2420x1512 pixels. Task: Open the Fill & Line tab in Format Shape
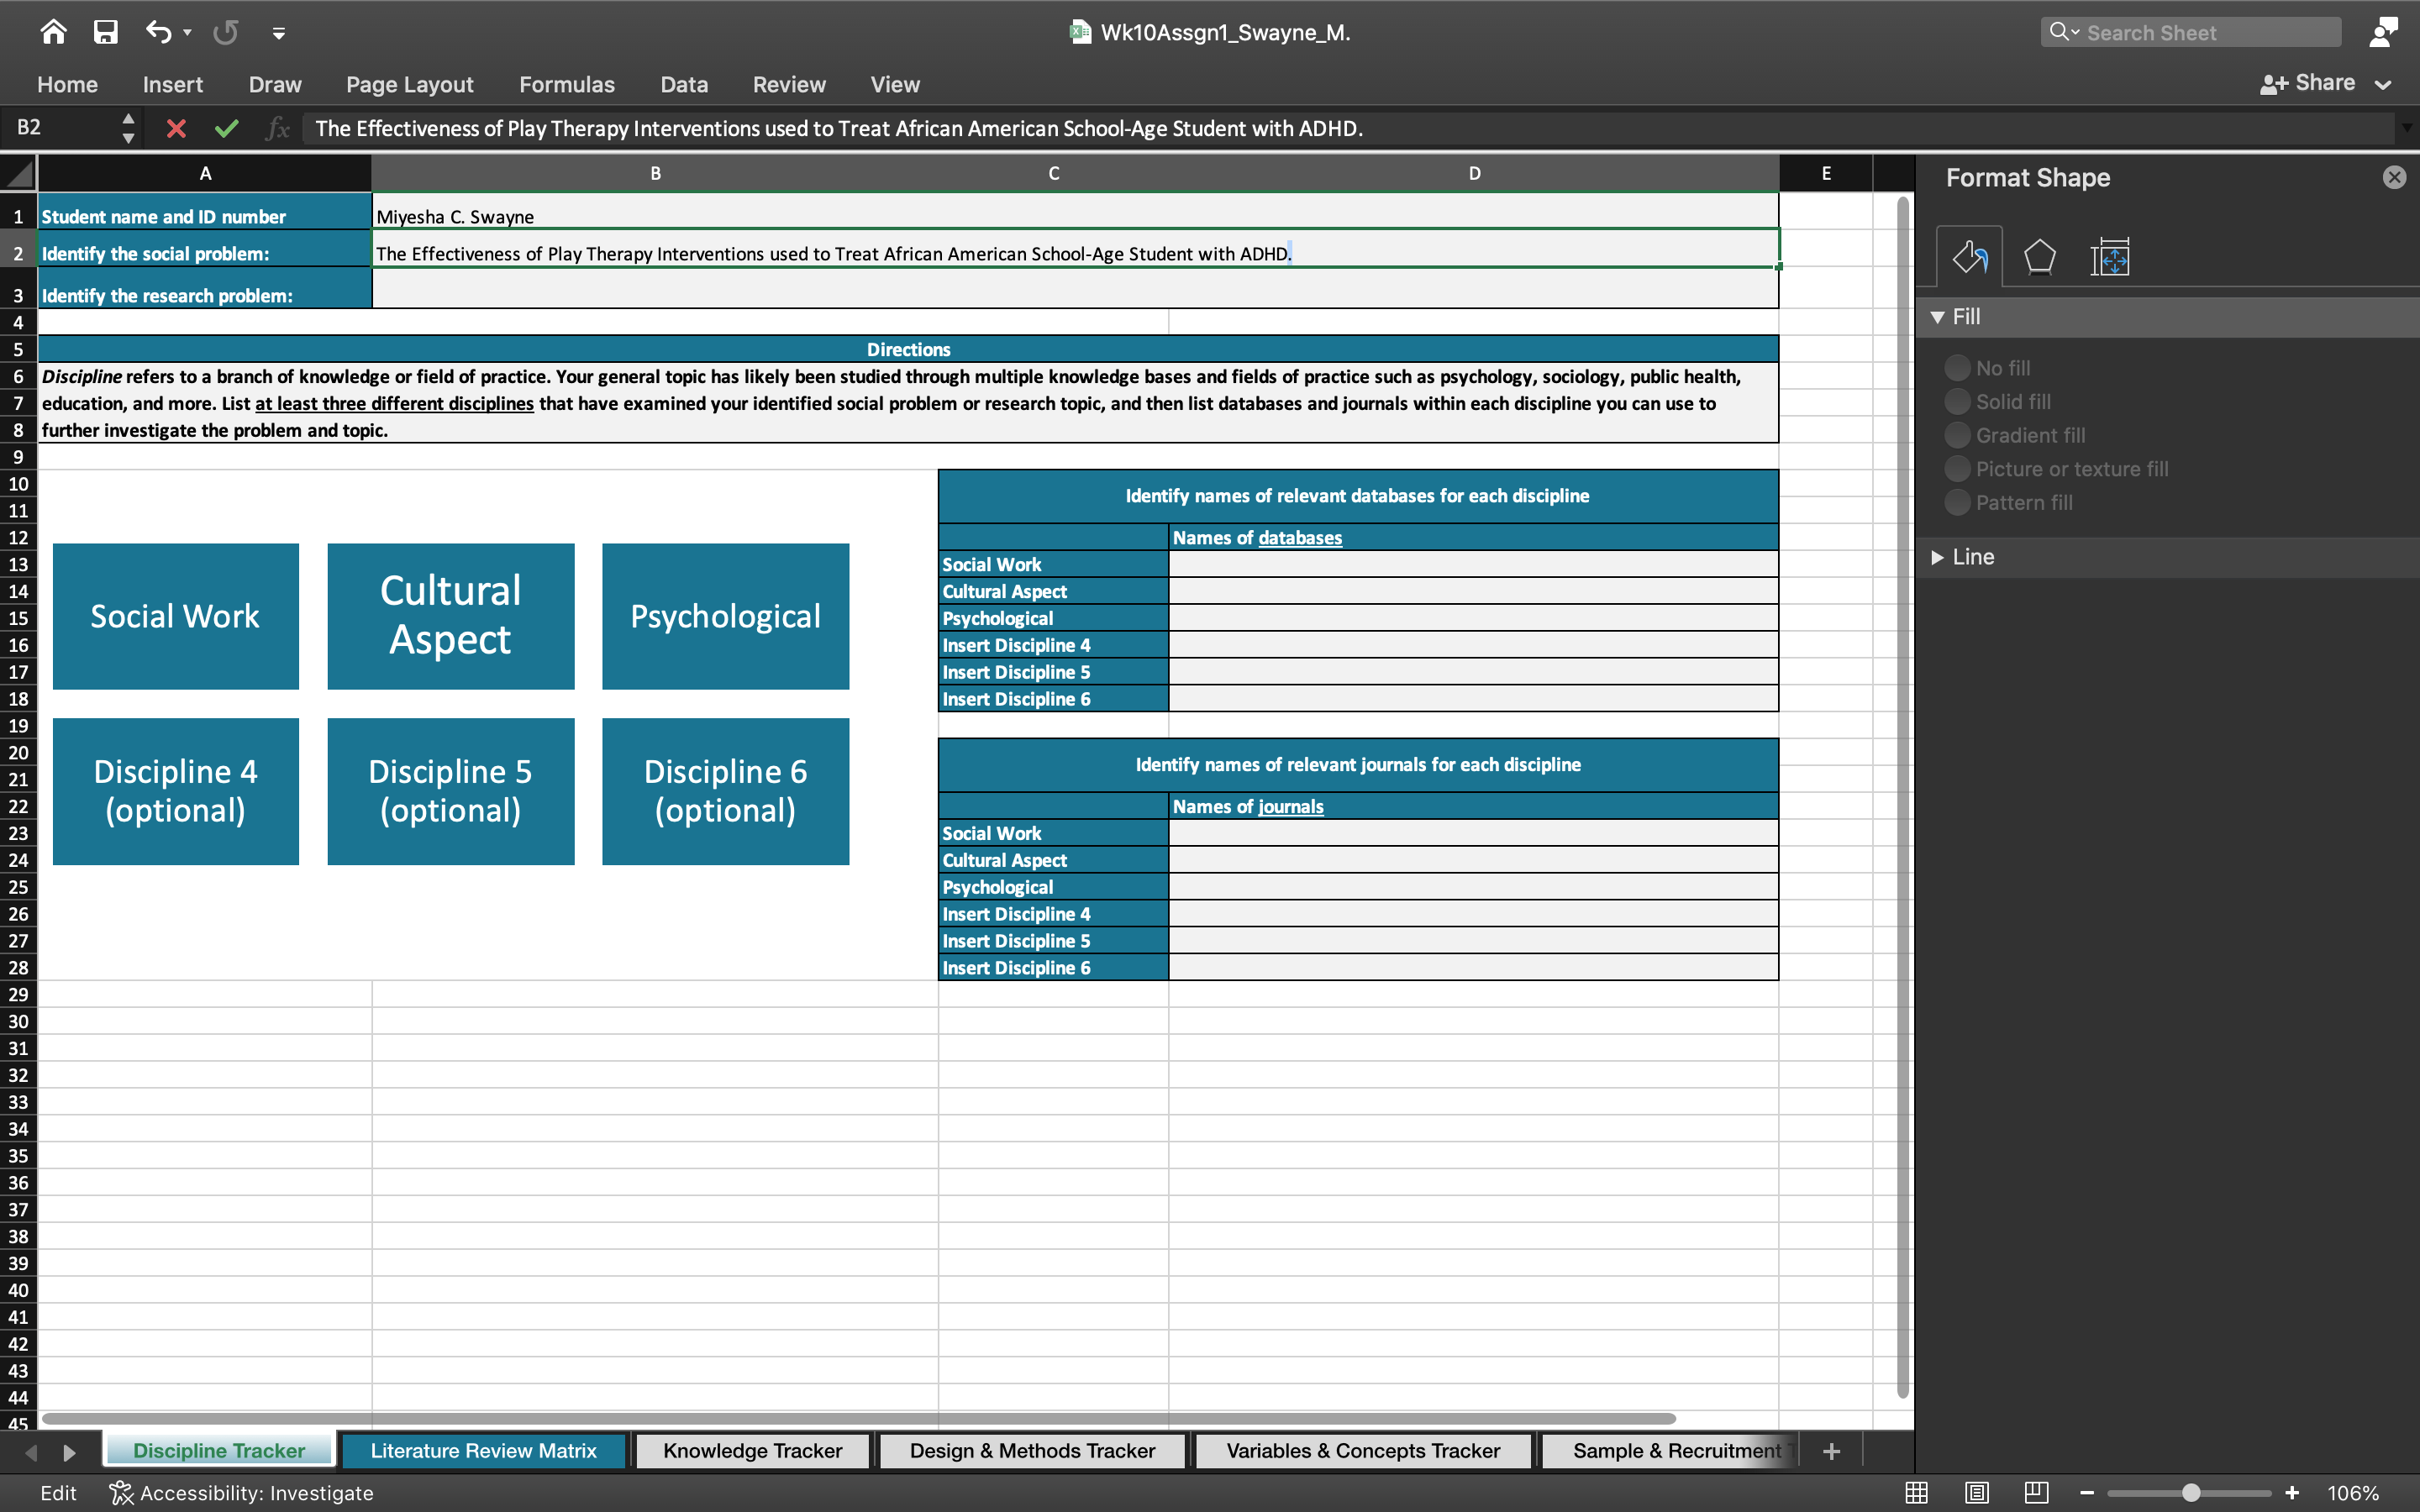tap(1969, 257)
